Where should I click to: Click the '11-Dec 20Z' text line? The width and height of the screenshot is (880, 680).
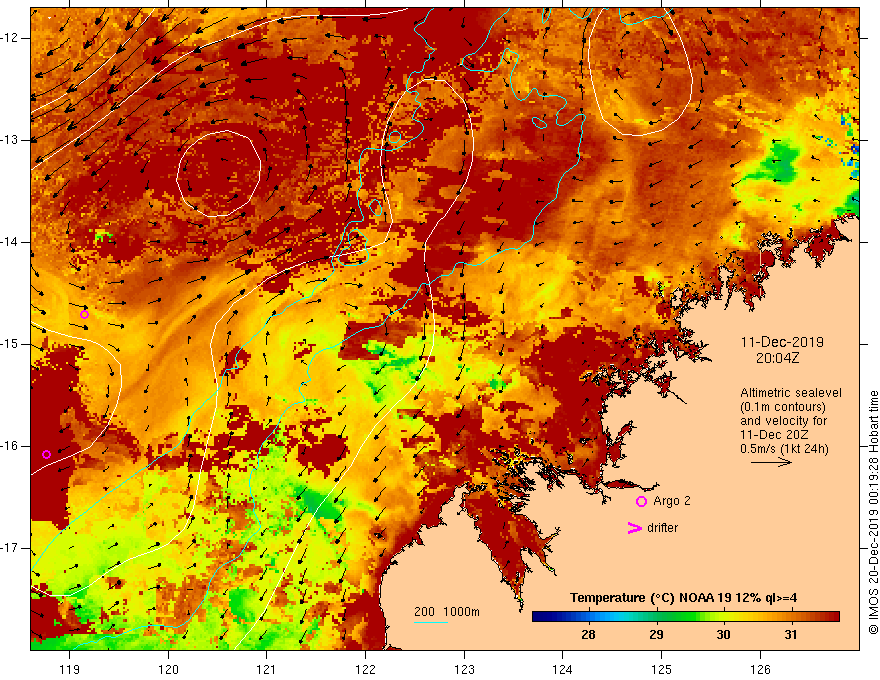click(x=772, y=435)
